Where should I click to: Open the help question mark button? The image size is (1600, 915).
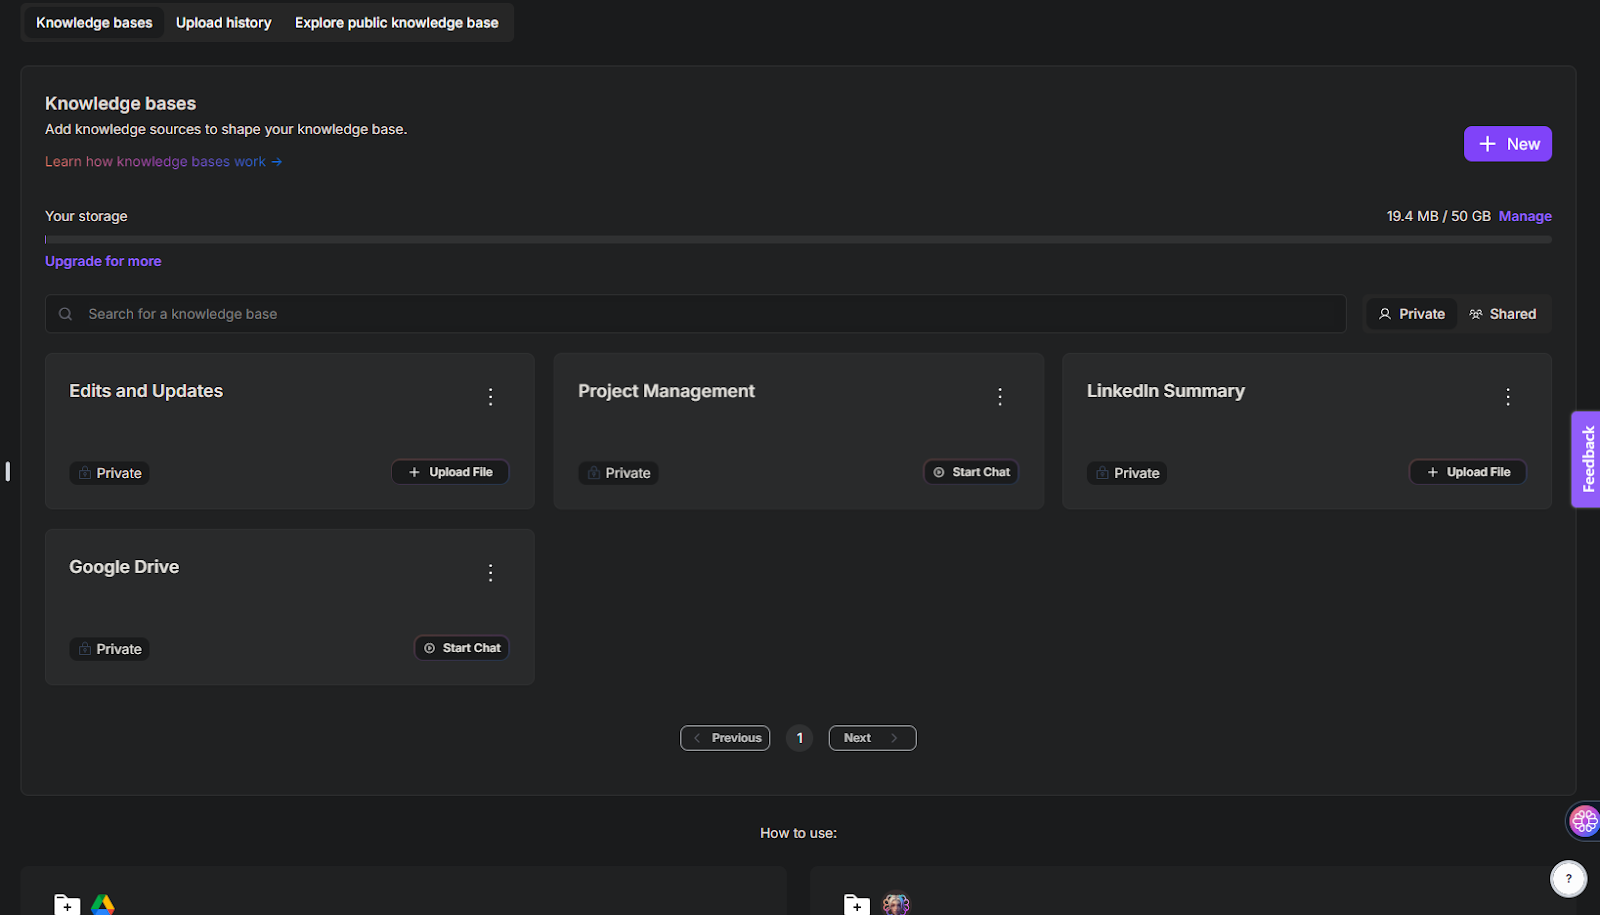tap(1568, 879)
